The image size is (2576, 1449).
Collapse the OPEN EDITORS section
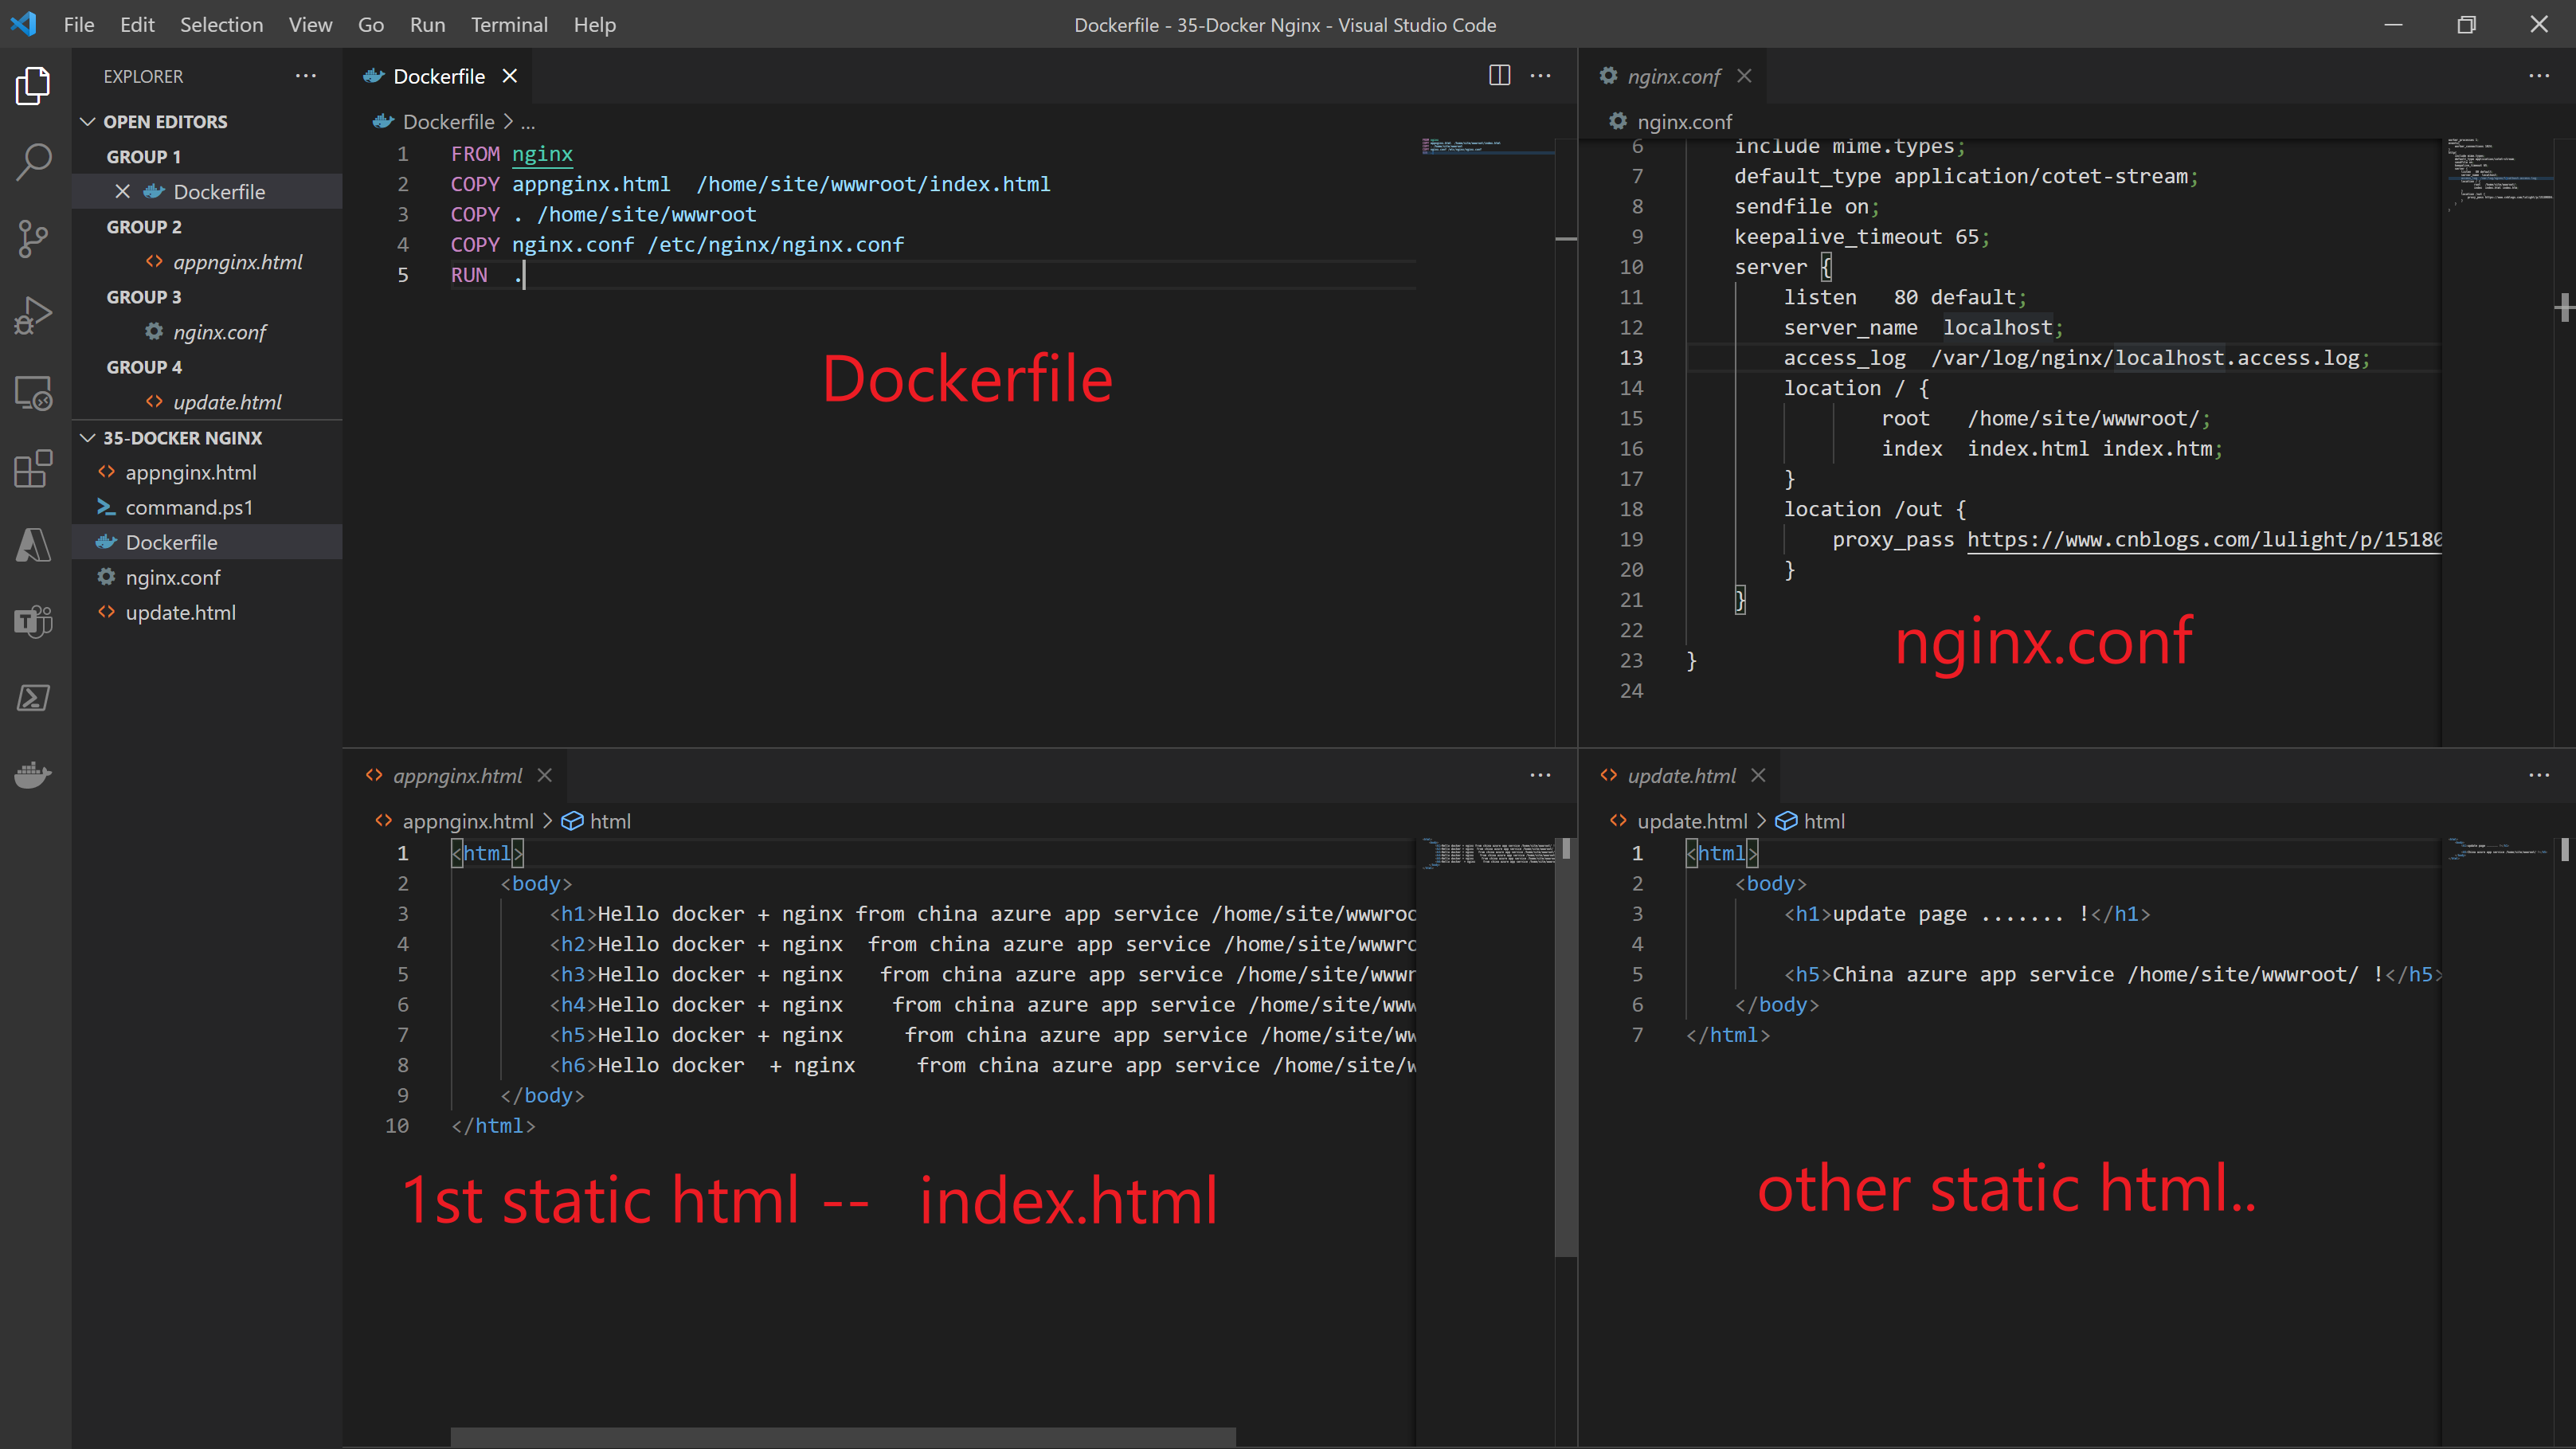tap(88, 122)
